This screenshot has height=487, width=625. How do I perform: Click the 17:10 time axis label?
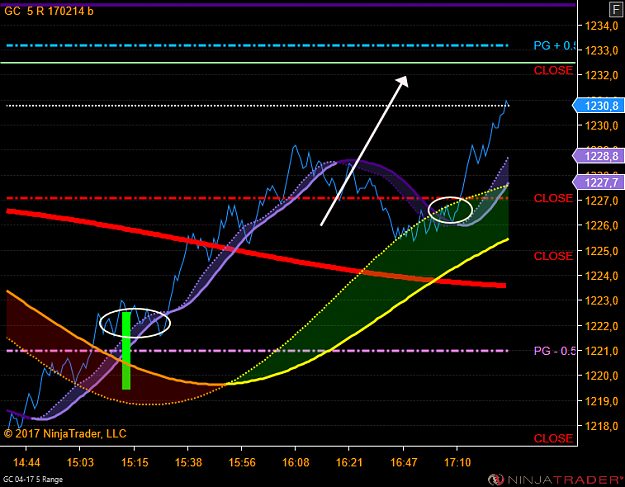pyautogui.click(x=457, y=463)
